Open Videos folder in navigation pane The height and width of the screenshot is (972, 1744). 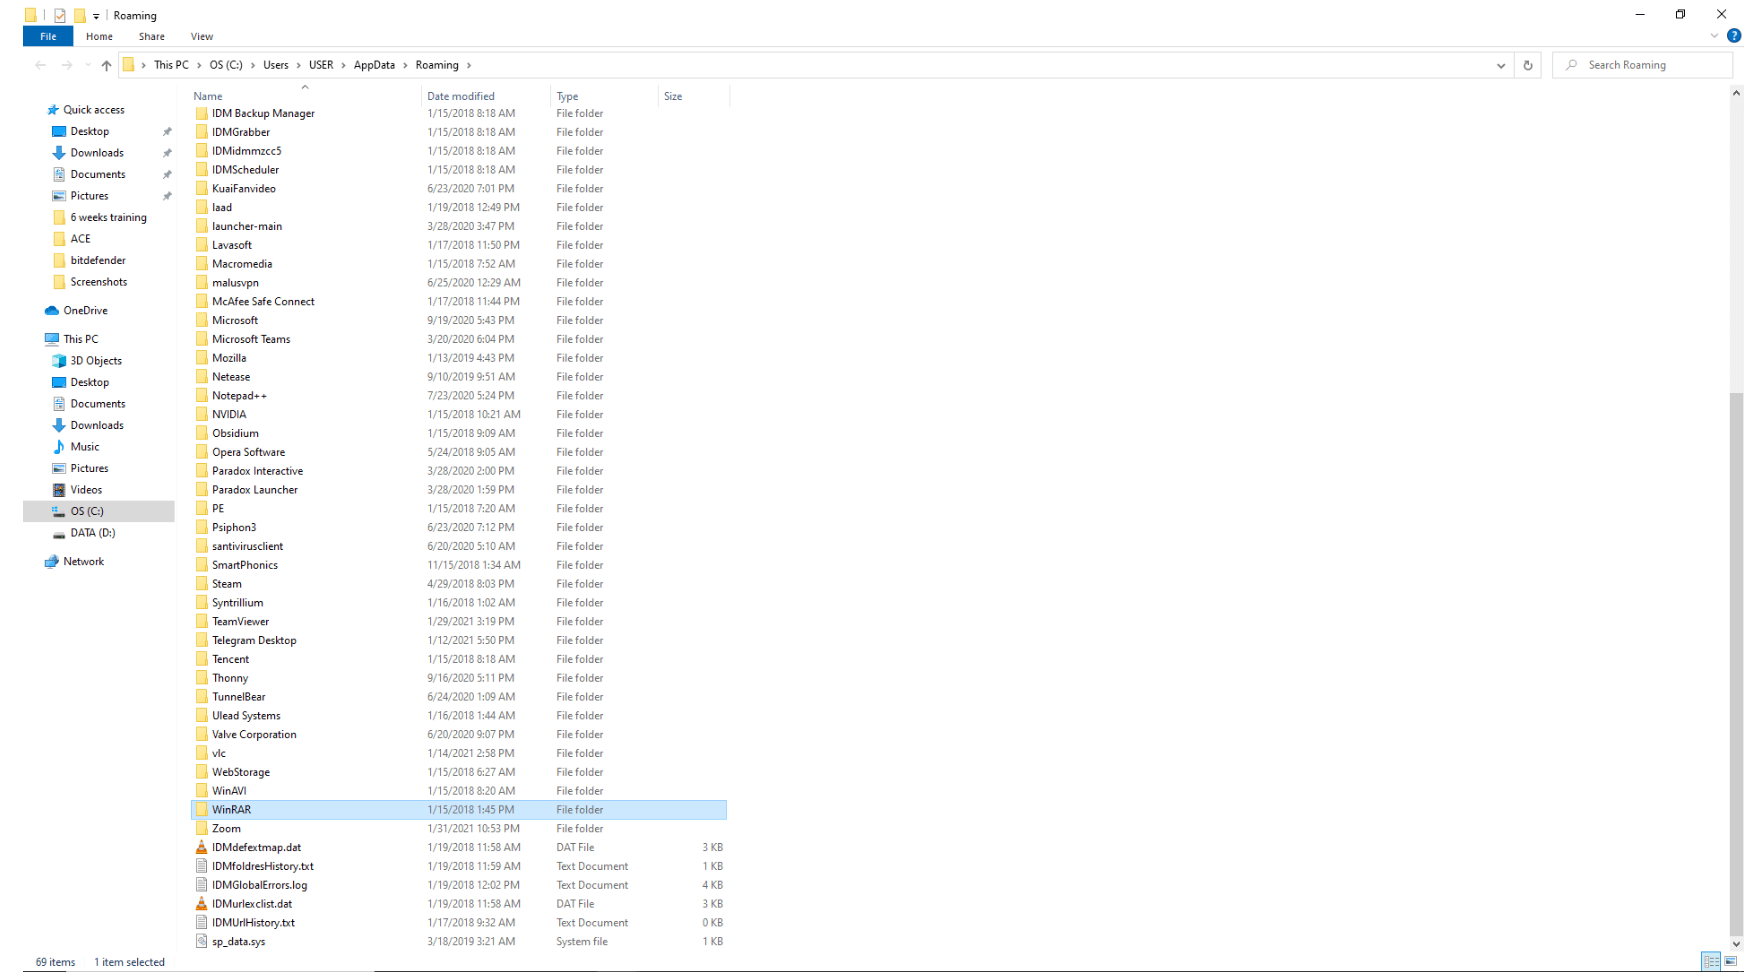coord(86,490)
